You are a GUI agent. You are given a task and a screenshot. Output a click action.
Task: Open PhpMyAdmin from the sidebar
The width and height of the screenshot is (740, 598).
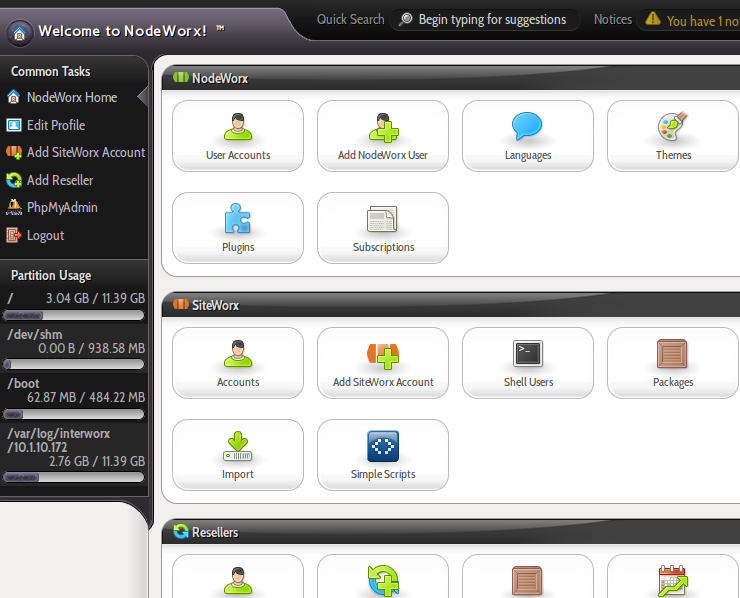[62, 207]
